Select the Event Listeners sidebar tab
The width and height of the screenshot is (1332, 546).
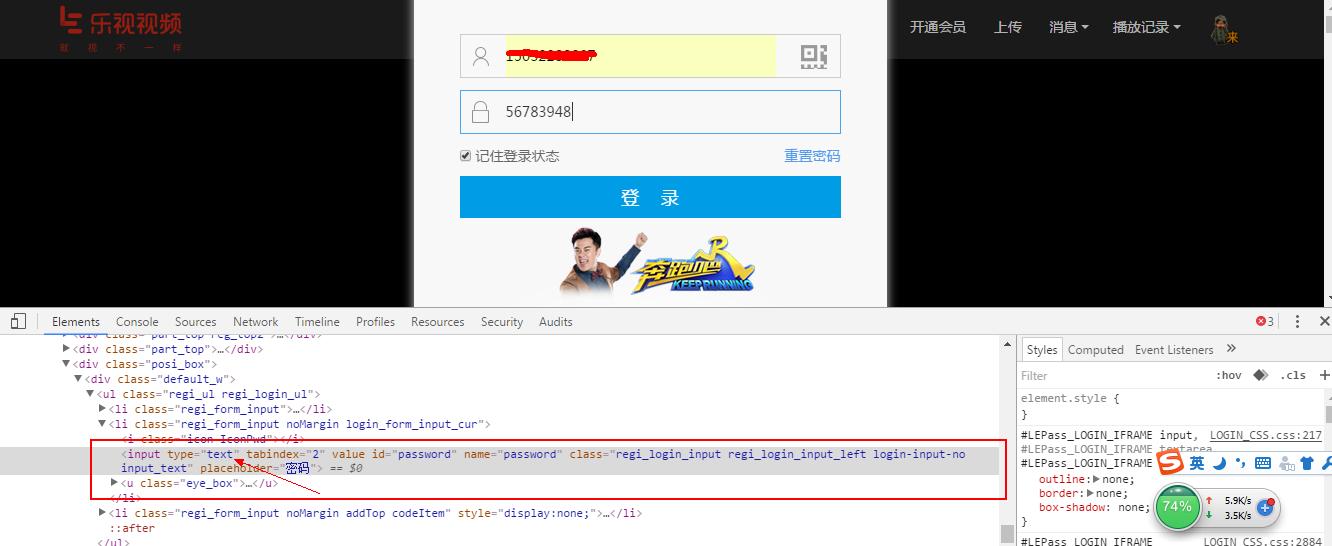(x=1174, y=349)
